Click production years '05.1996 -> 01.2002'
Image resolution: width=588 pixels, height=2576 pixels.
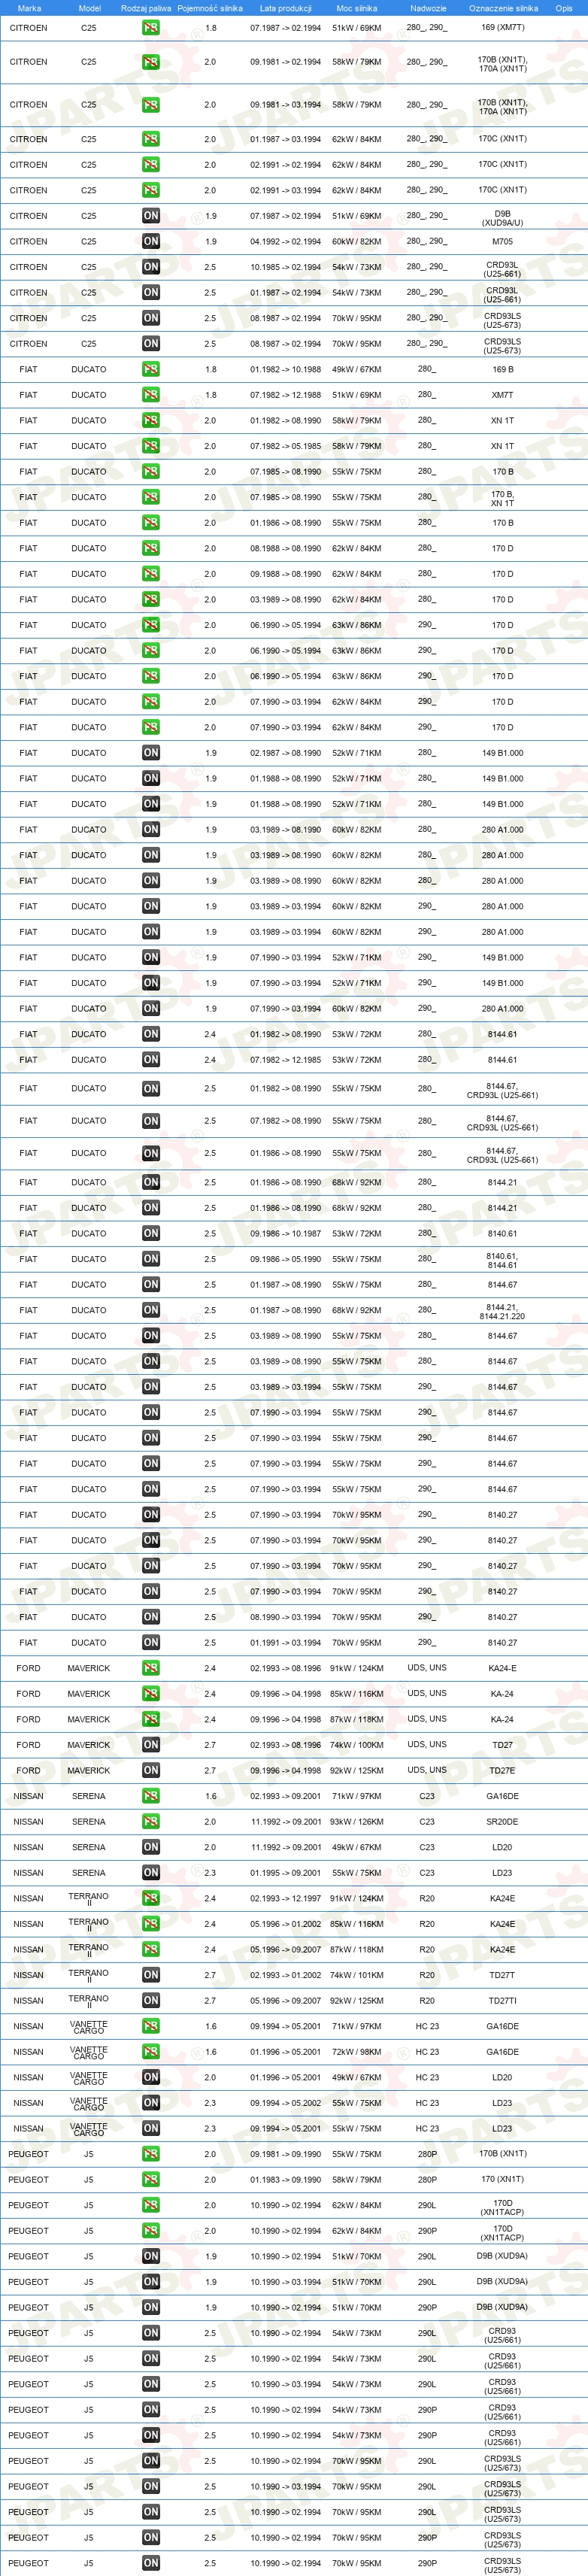[x=286, y=1925]
